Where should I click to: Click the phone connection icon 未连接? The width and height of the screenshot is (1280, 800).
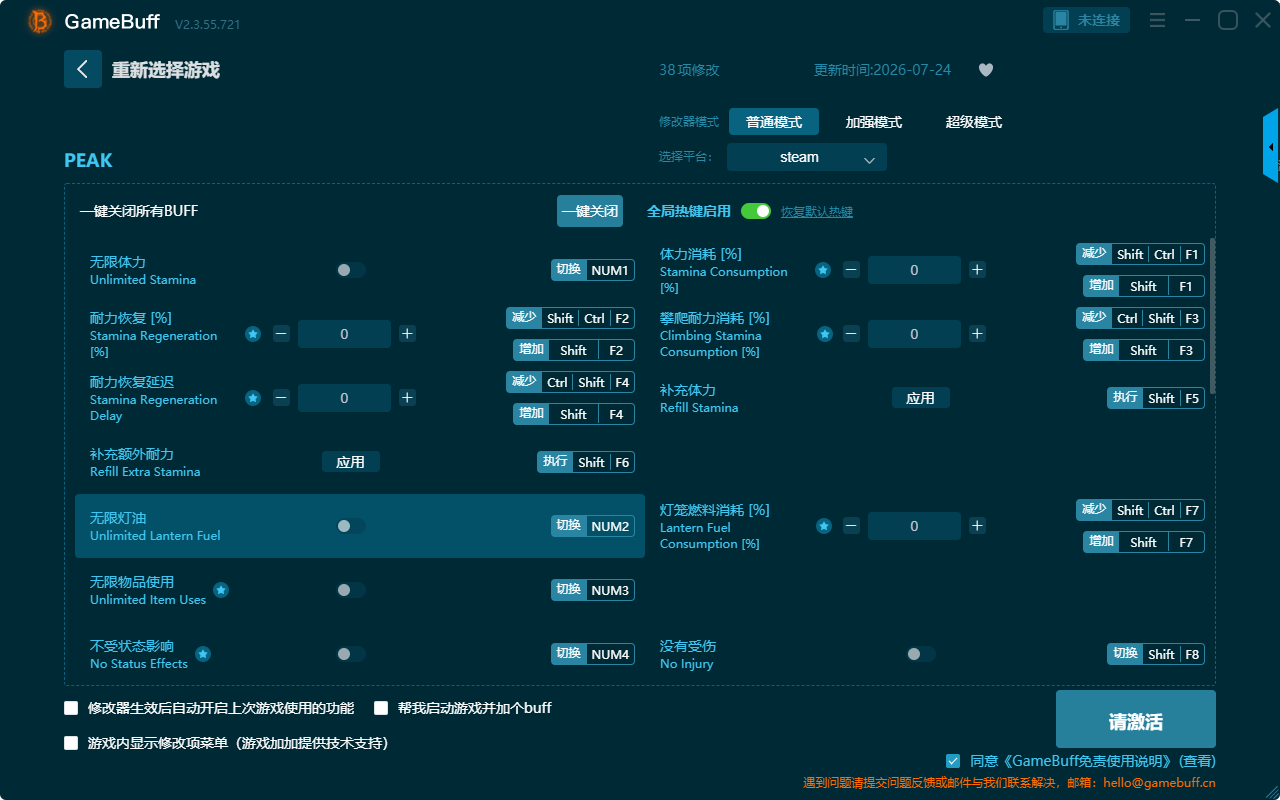click(1060, 20)
